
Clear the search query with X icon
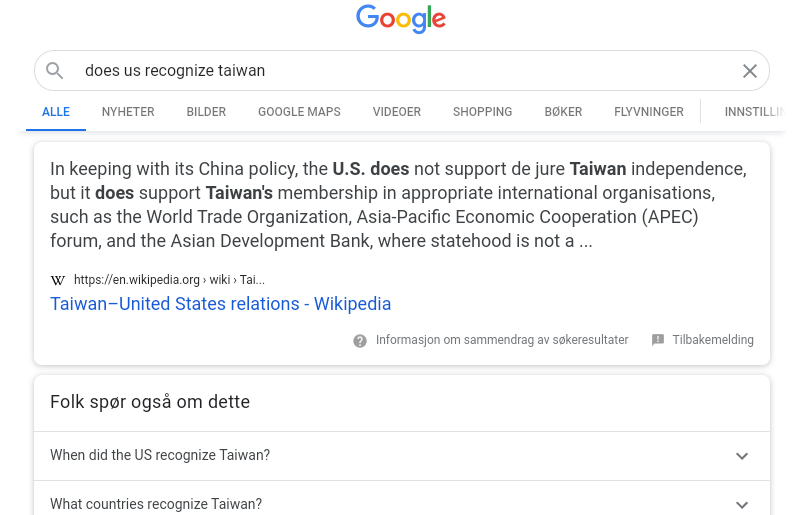[x=749, y=71]
